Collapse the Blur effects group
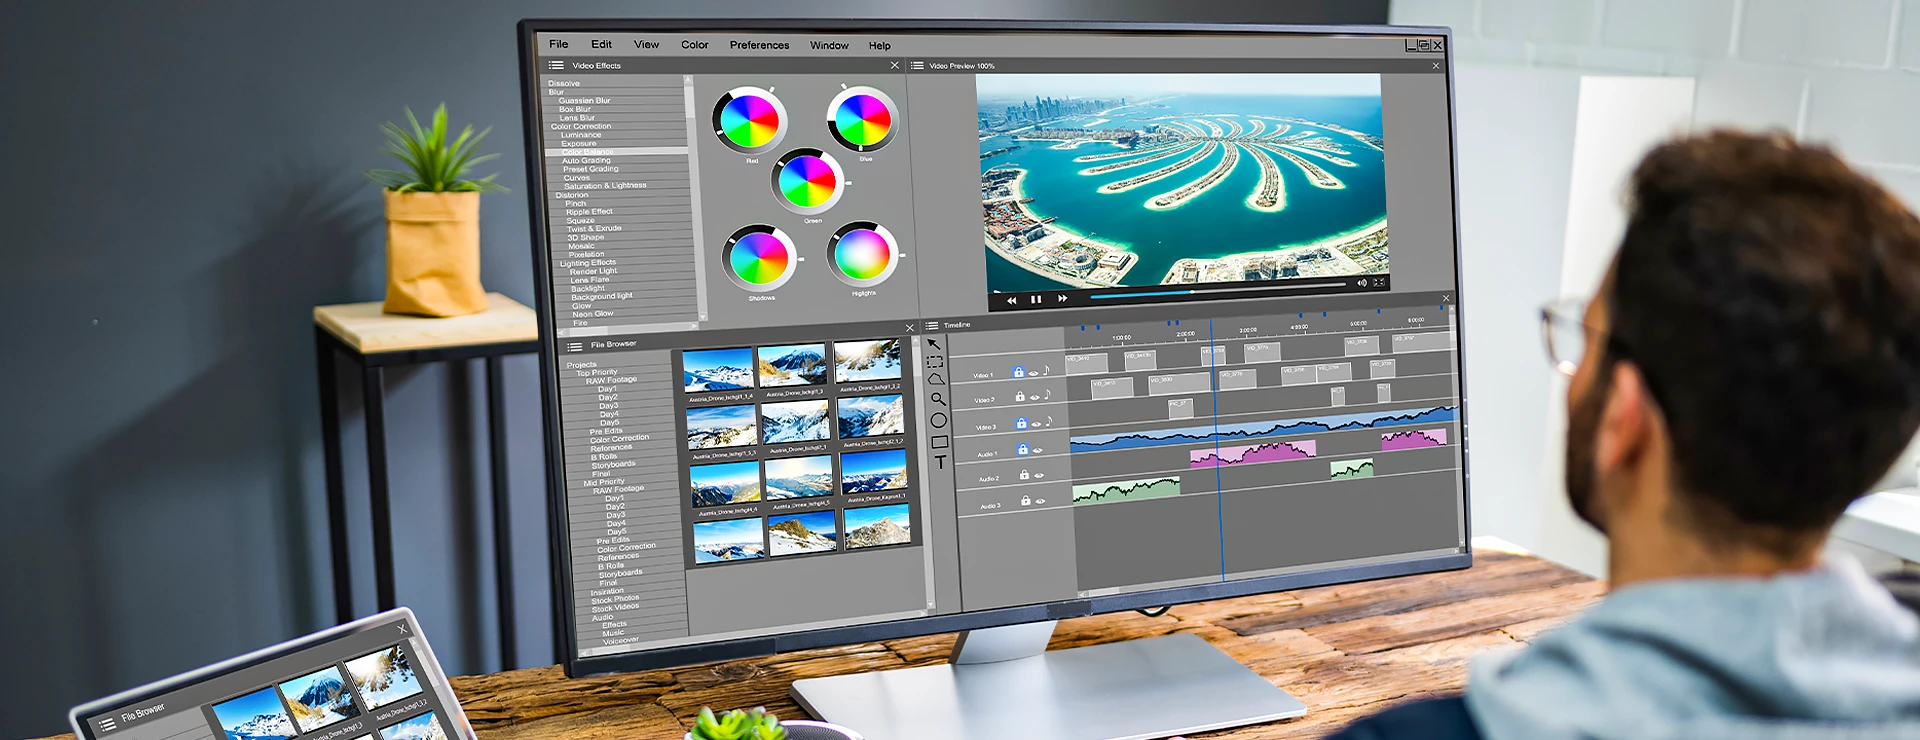1920x740 pixels. [x=556, y=92]
